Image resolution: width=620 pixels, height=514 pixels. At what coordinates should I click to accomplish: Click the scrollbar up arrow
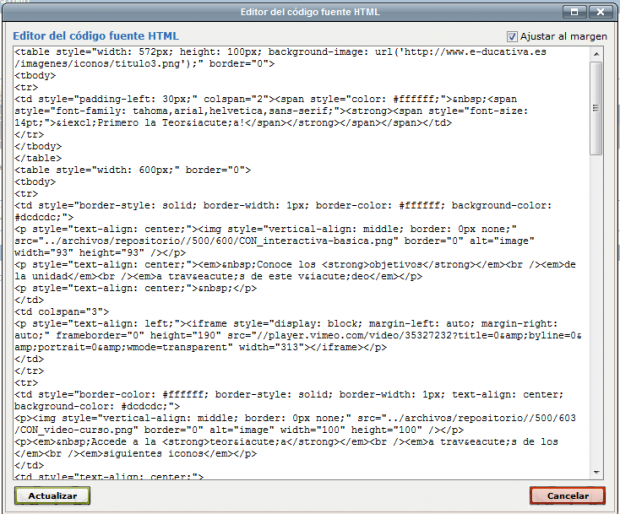coord(596,54)
